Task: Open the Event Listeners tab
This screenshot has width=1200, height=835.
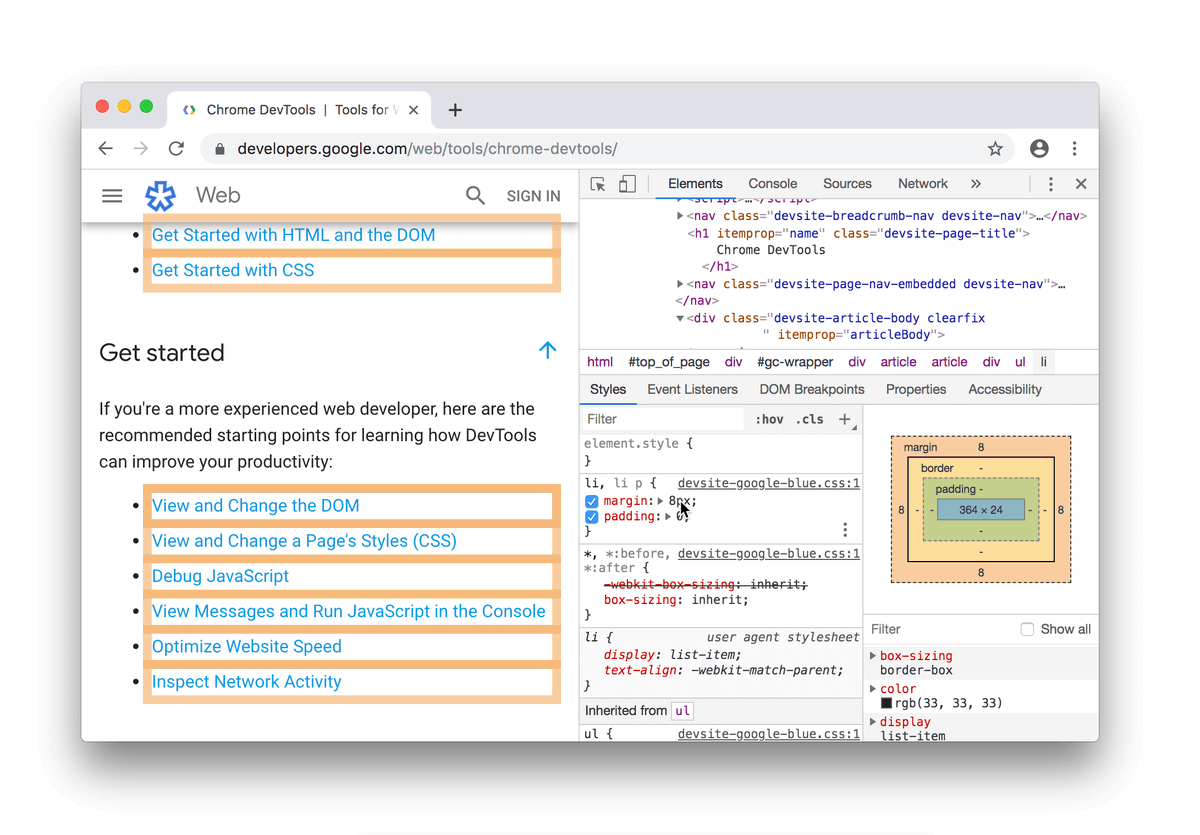Action: pyautogui.click(x=693, y=390)
